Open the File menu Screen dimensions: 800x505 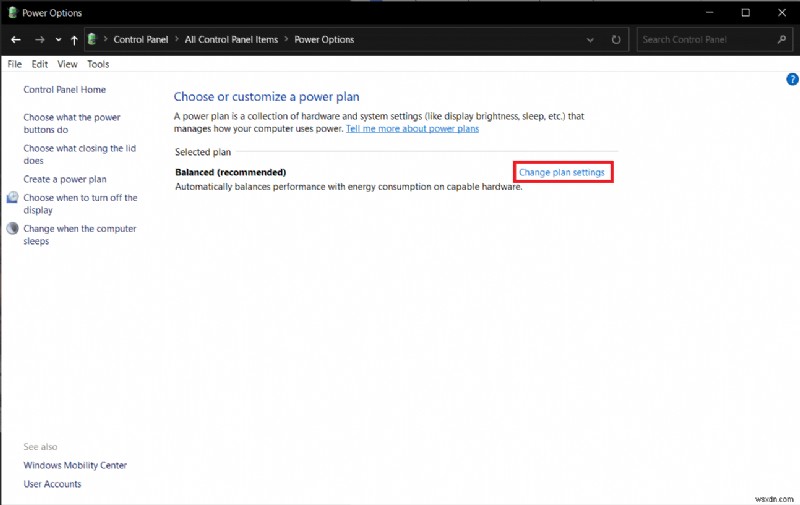pyautogui.click(x=14, y=64)
